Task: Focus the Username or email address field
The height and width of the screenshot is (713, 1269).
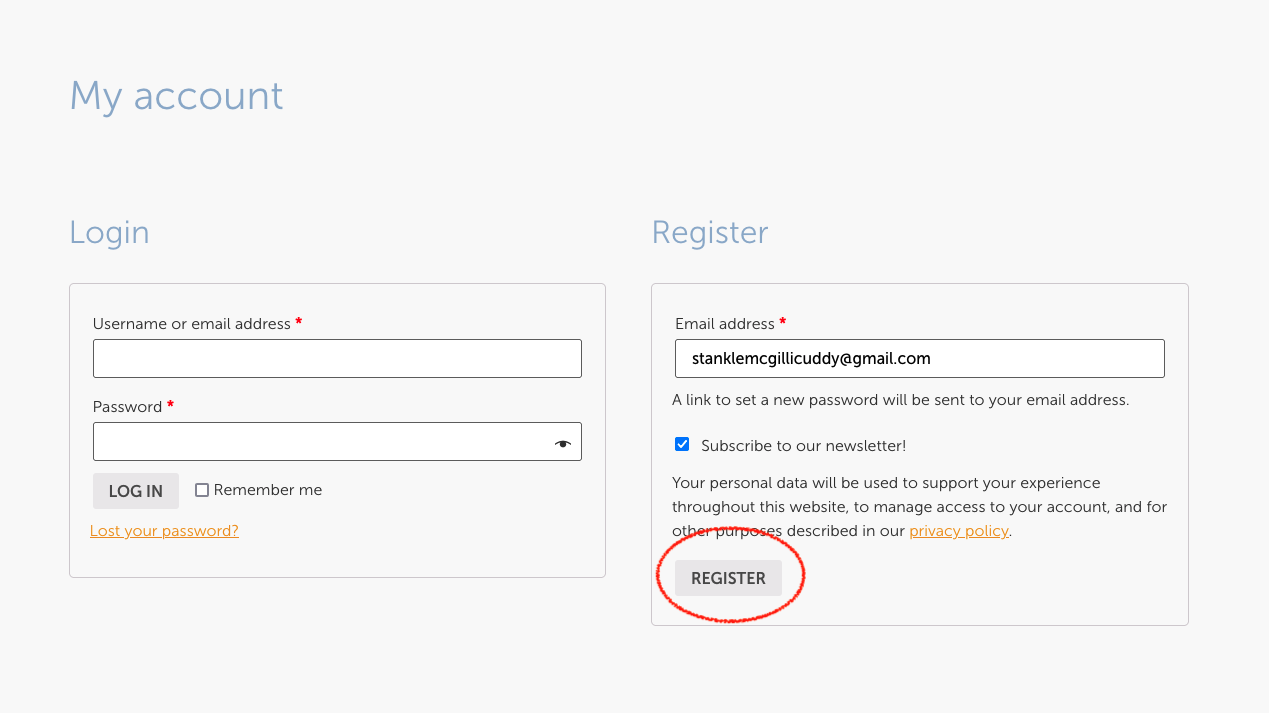Action: (x=337, y=358)
